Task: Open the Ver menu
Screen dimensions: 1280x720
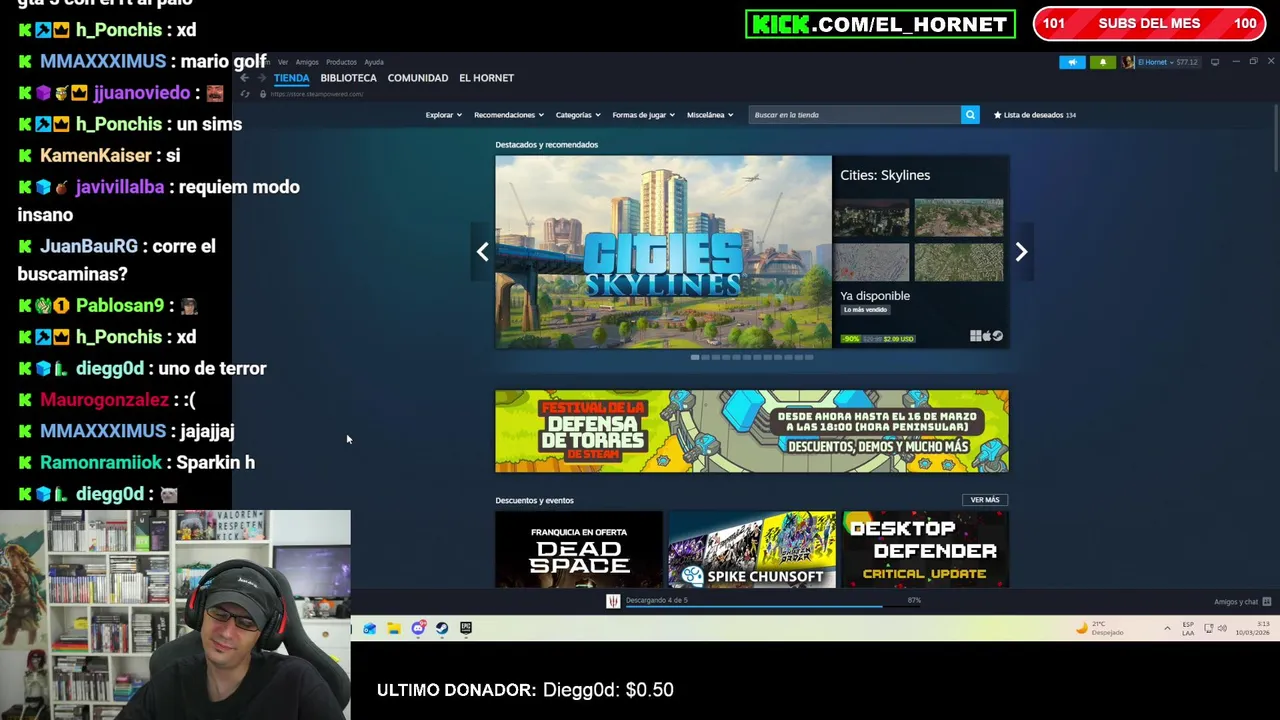Action: coord(283,62)
